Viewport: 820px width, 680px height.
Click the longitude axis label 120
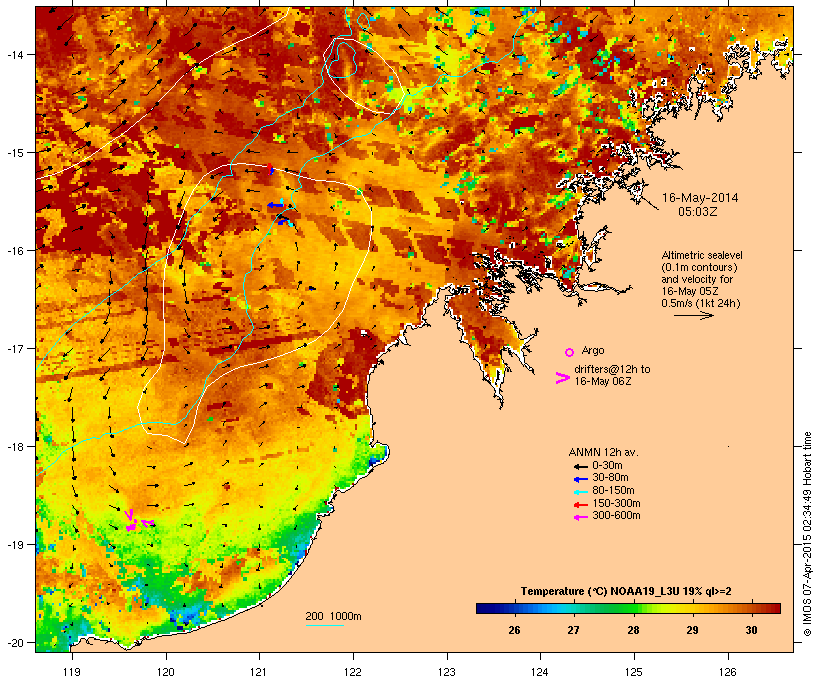point(166,672)
